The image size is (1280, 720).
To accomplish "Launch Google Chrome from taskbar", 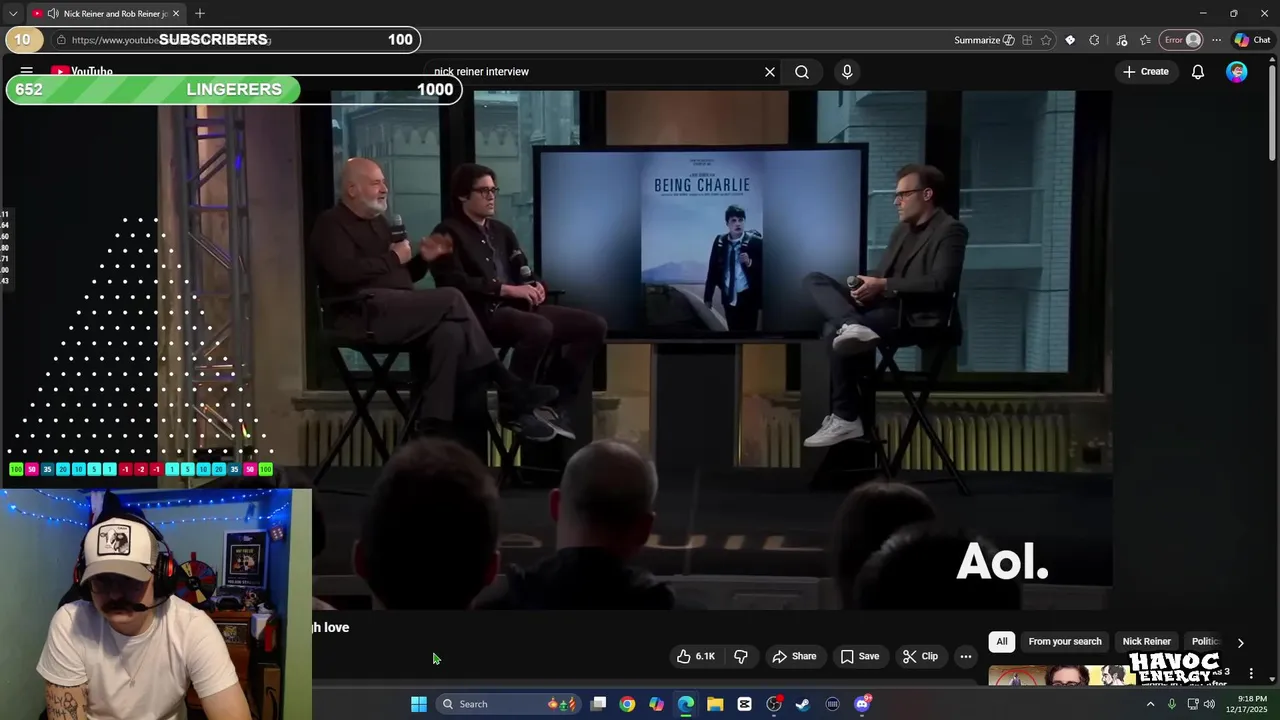I will (x=627, y=704).
